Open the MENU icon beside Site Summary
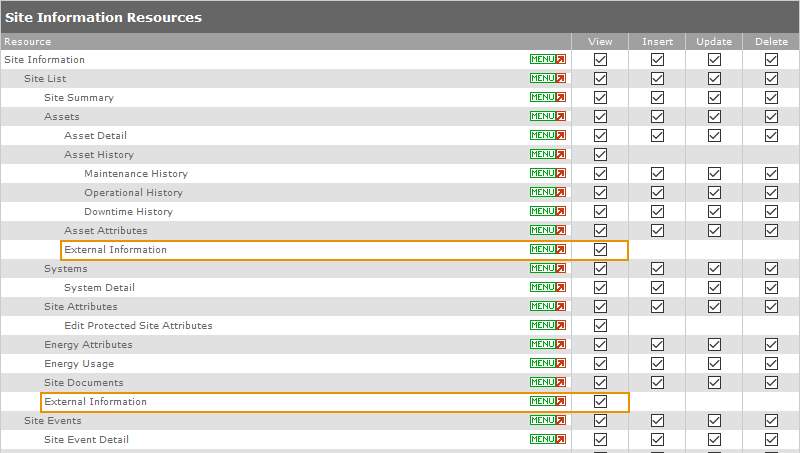 [547, 98]
